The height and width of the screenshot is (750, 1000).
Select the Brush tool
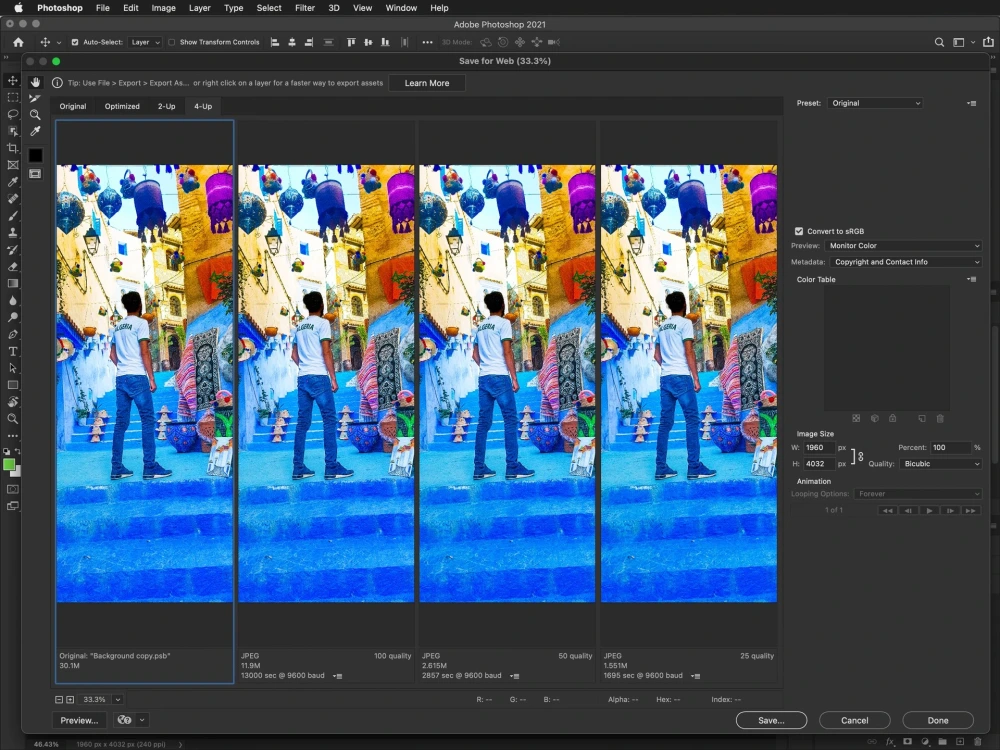pyautogui.click(x=12, y=216)
